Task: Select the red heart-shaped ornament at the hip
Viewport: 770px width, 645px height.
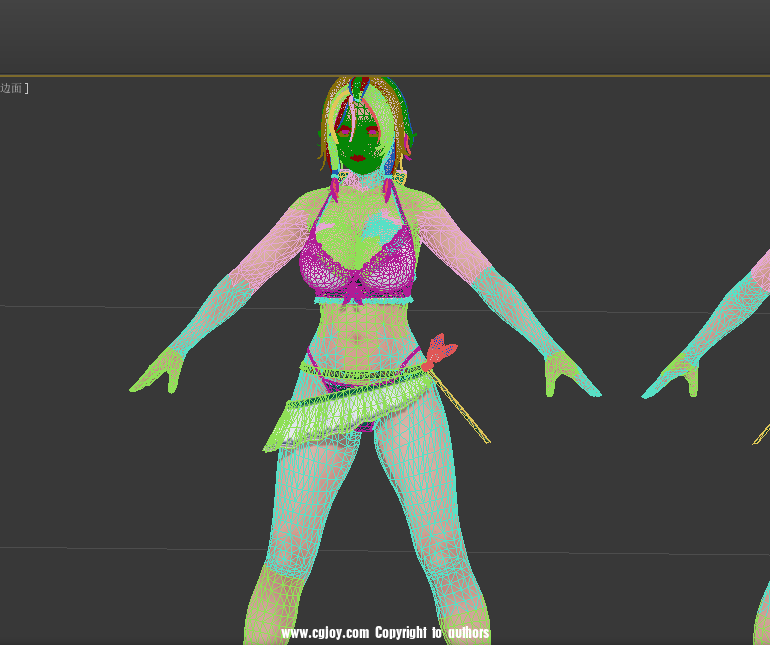Action: click(x=440, y=351)
